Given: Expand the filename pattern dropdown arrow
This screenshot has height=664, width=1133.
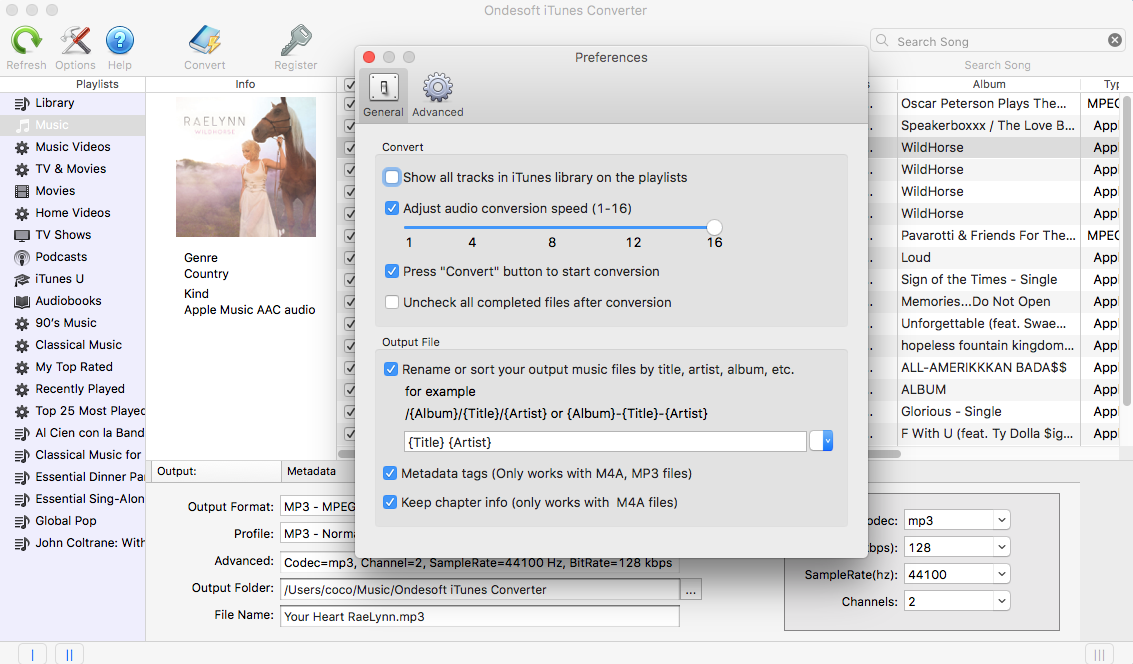Looking at the screenshot, I should 821,441.
